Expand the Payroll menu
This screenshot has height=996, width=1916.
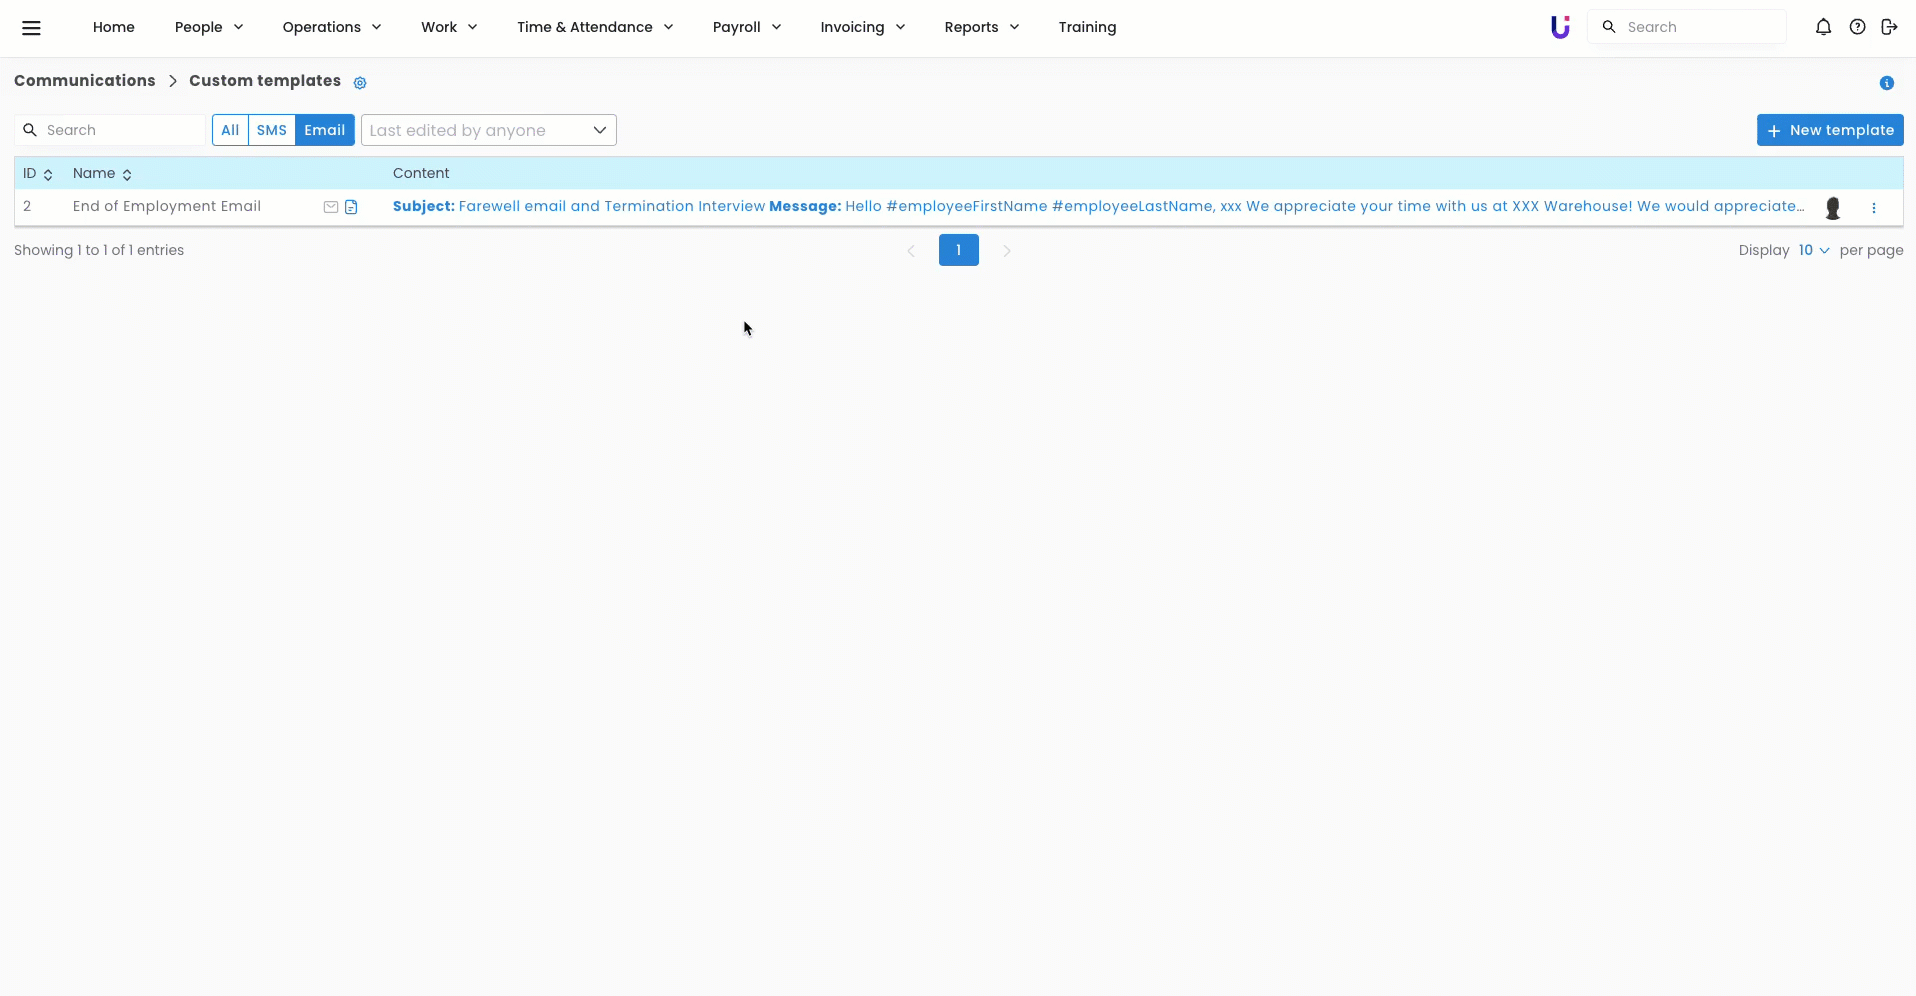click(746, 27)
